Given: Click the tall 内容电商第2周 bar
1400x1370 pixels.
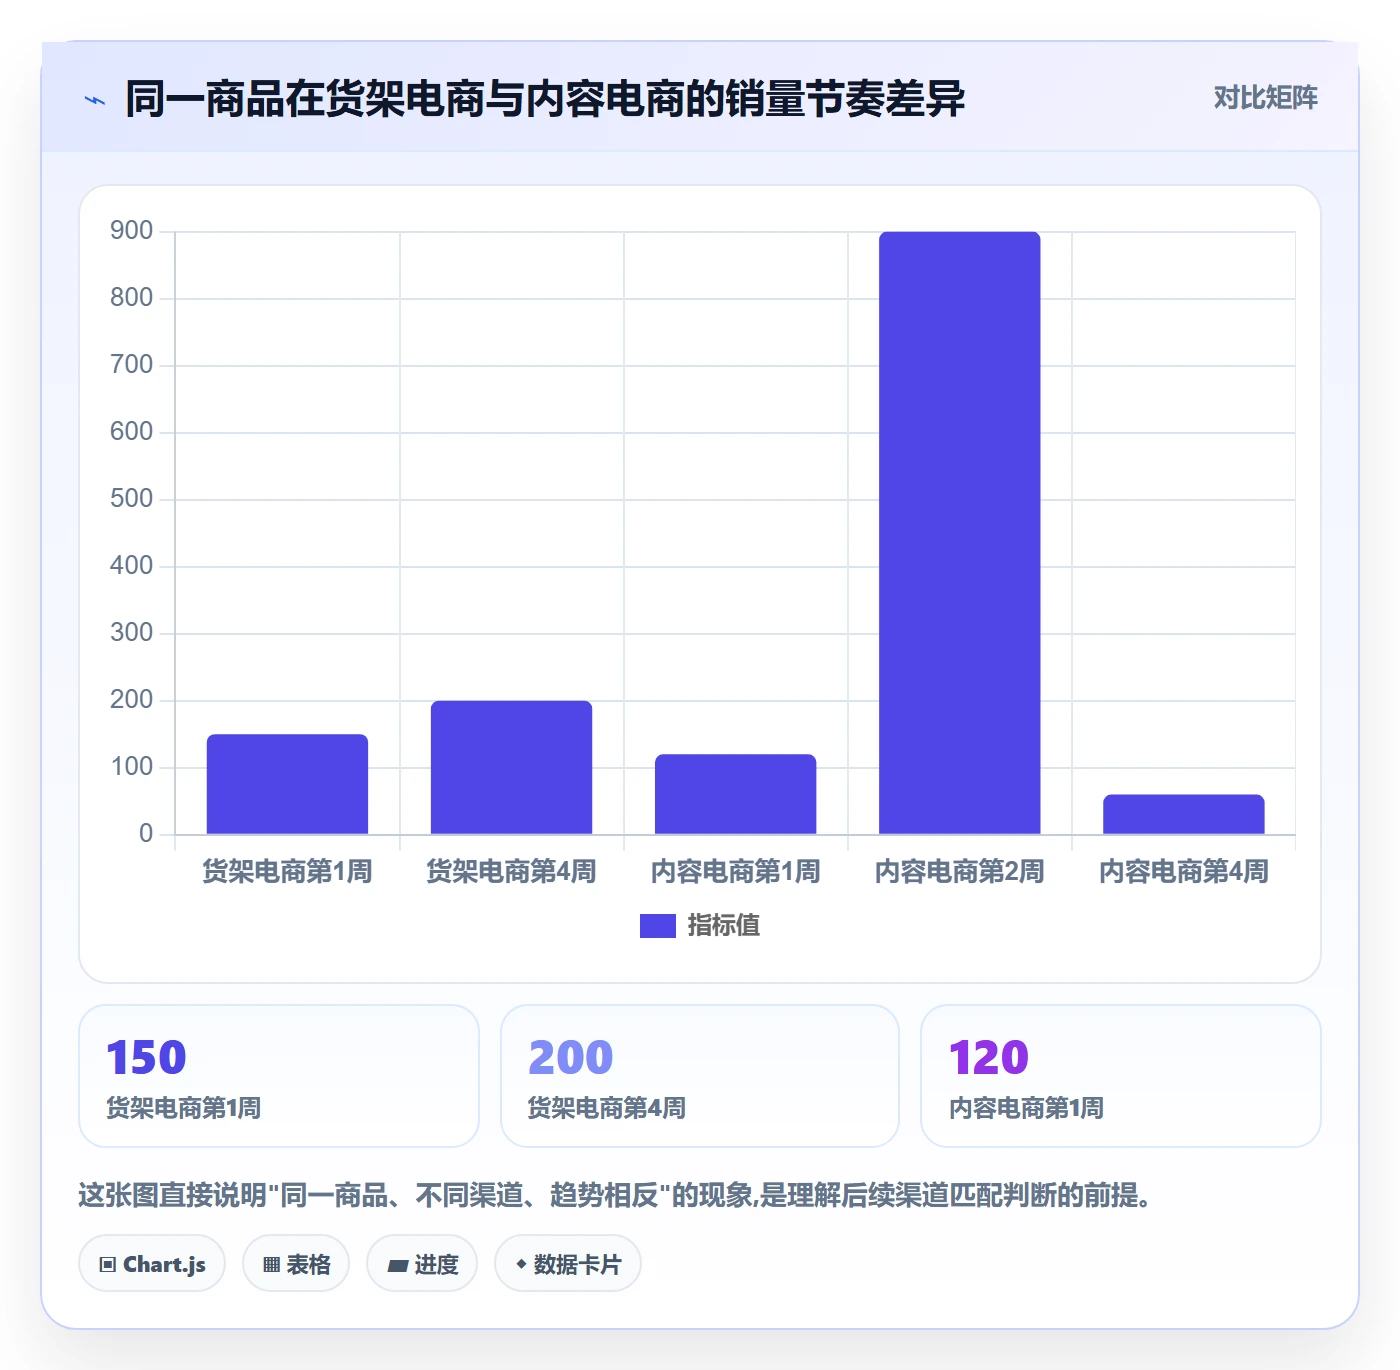Looking at the screenshot, I should pyautogui.click(x=960, y=533).
